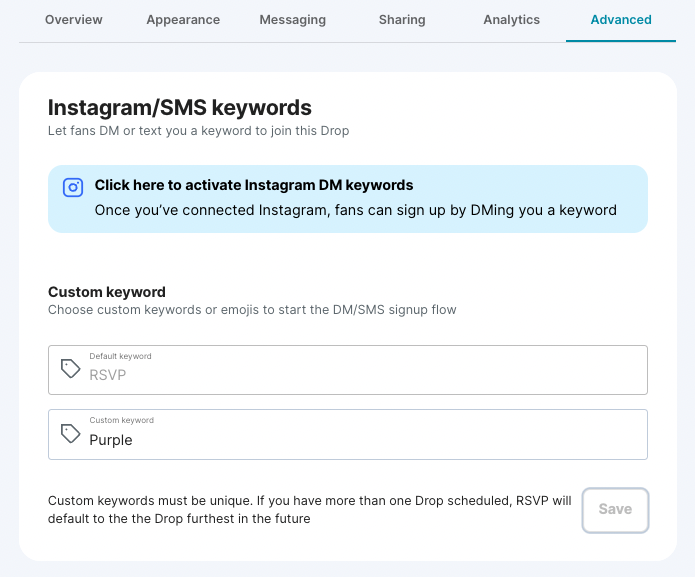The image size is (695, 577).
Task: Select the Sharing tab
Action: [402, 20]
